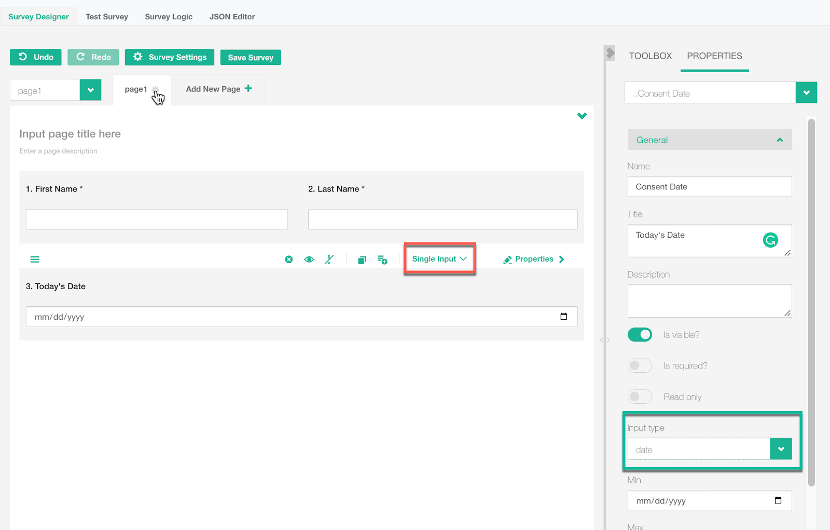Click the calendar icon in Today's Date field
The height and width of the screenshot is (530, 830).
pos(564,317)
